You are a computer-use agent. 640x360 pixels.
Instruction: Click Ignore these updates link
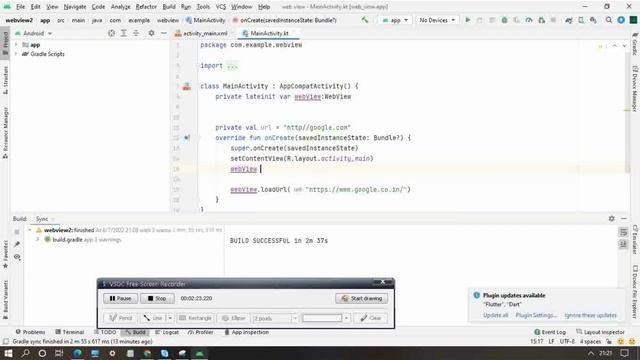coord(591,315)
